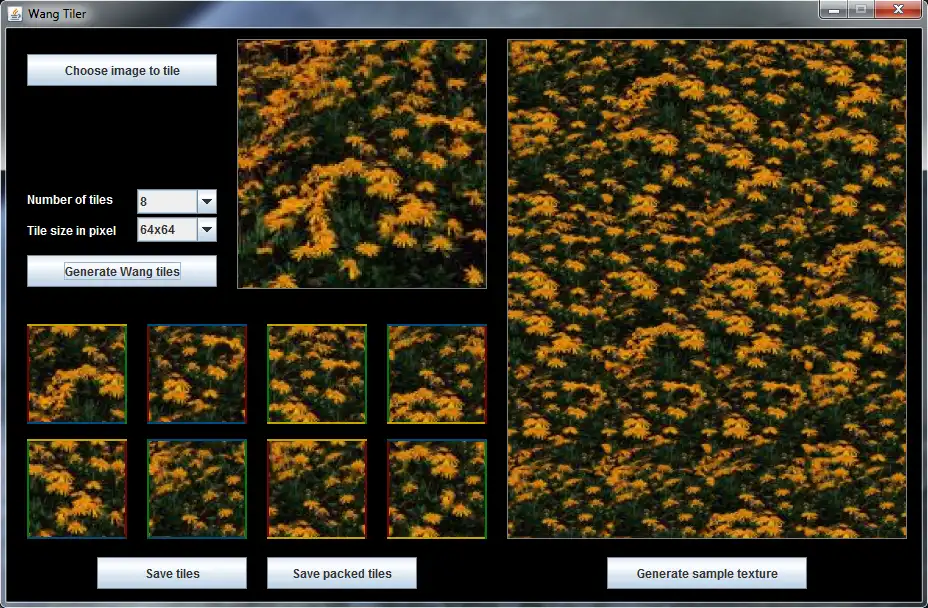Click the Save packed tiles button
The height and width of the screenshot is (608, 928).
[342, 573]
